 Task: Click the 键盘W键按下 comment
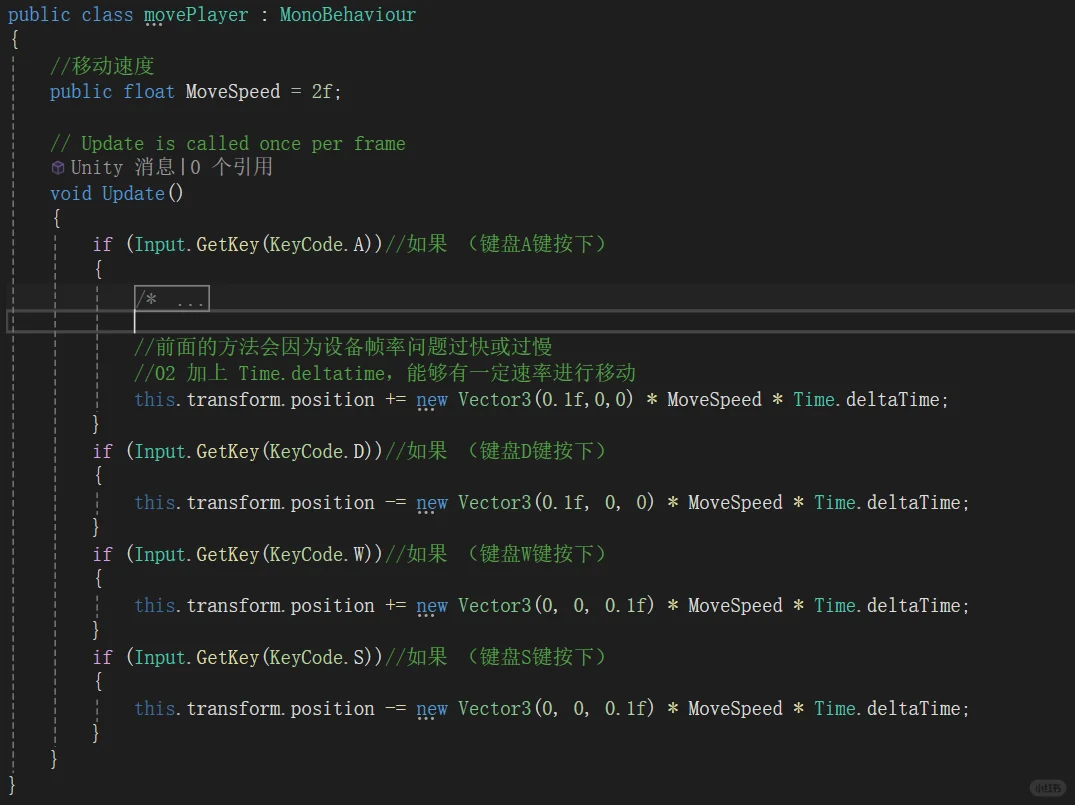pos(536,553)
